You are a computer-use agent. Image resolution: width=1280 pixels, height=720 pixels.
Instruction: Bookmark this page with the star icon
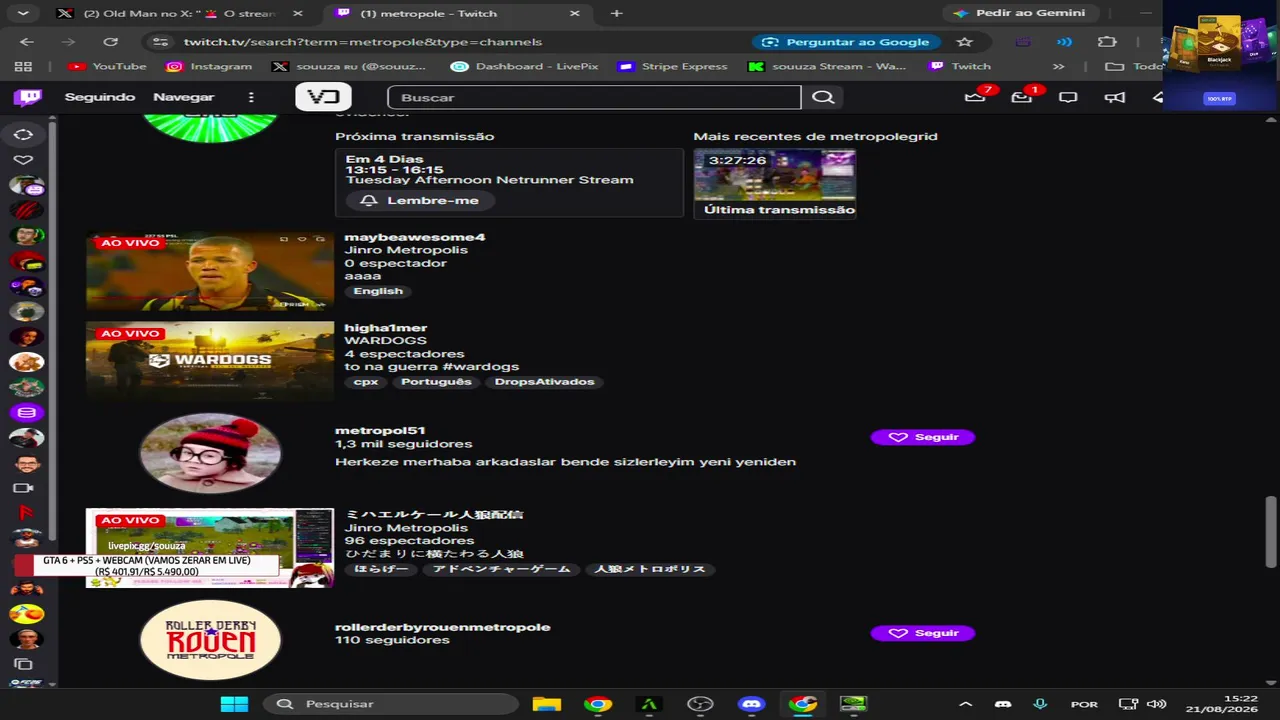pos(964,42)
